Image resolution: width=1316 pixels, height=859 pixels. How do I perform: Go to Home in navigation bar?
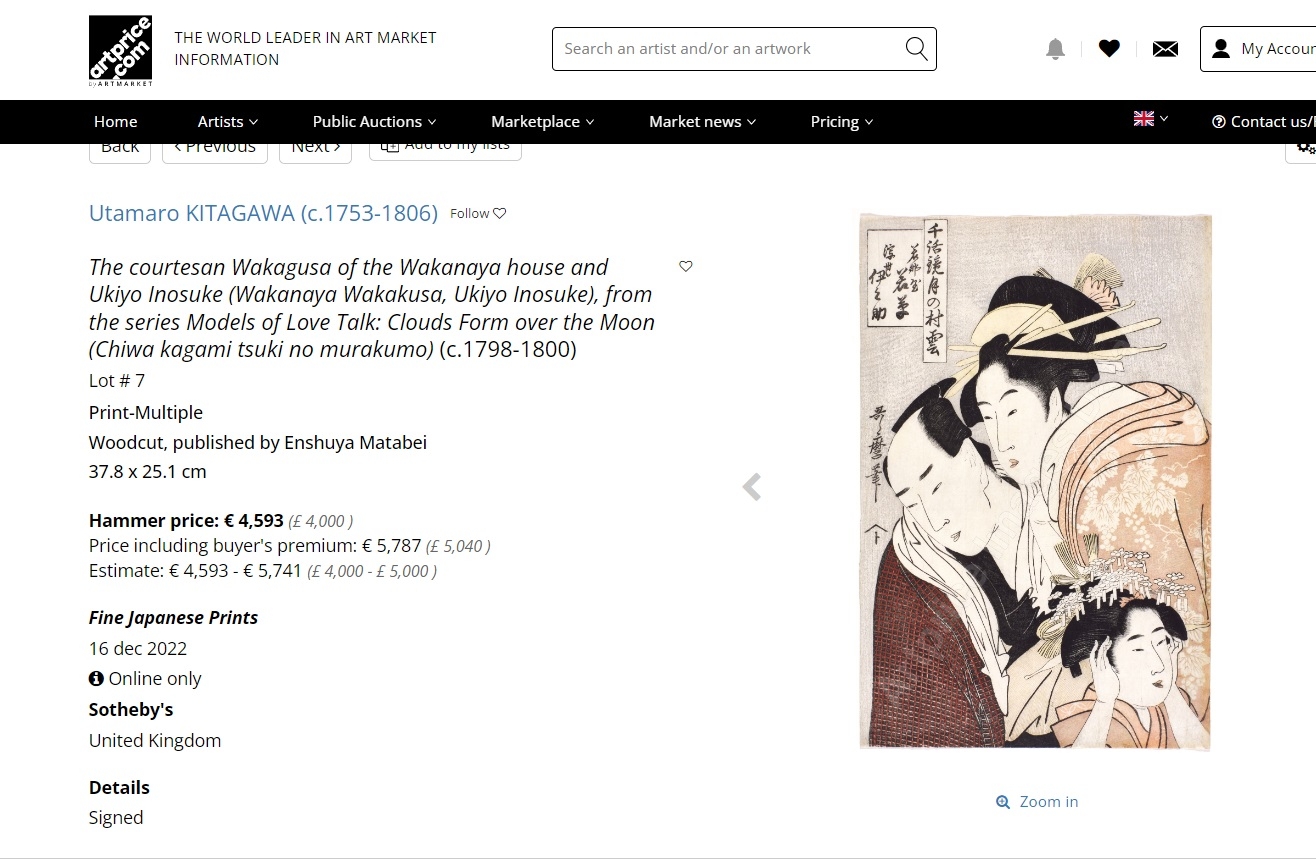pos(116,121)
